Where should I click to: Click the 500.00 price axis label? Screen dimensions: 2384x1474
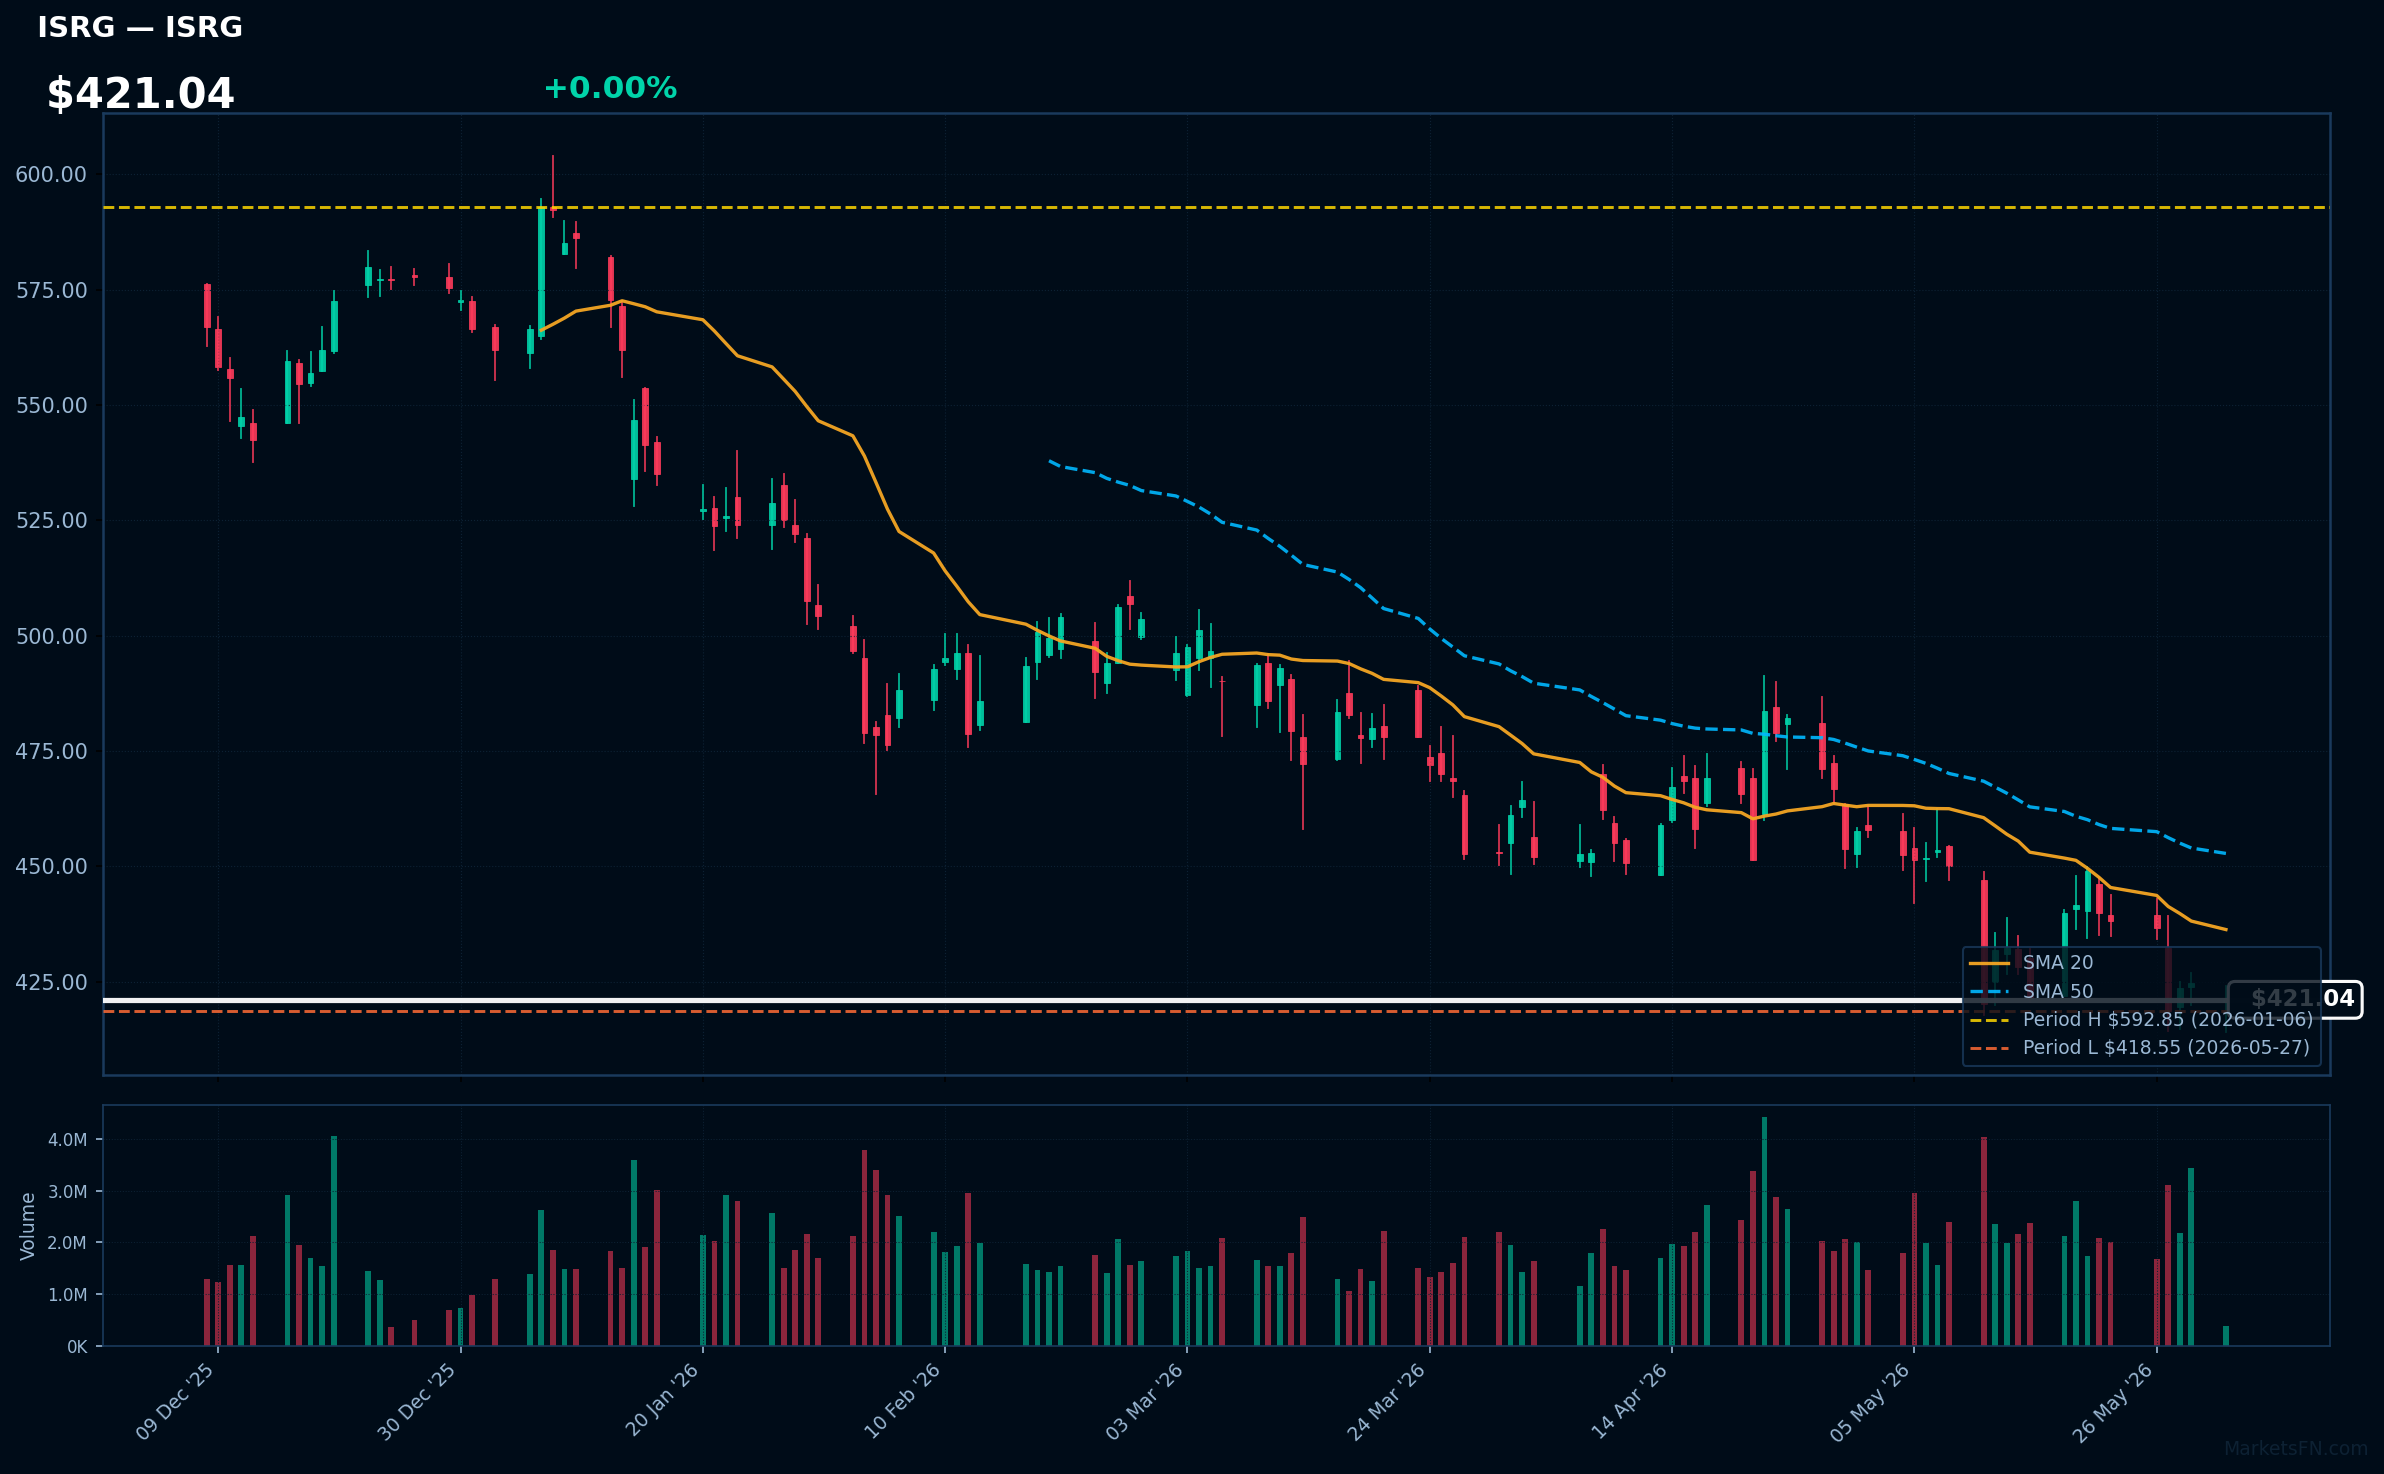51,637
